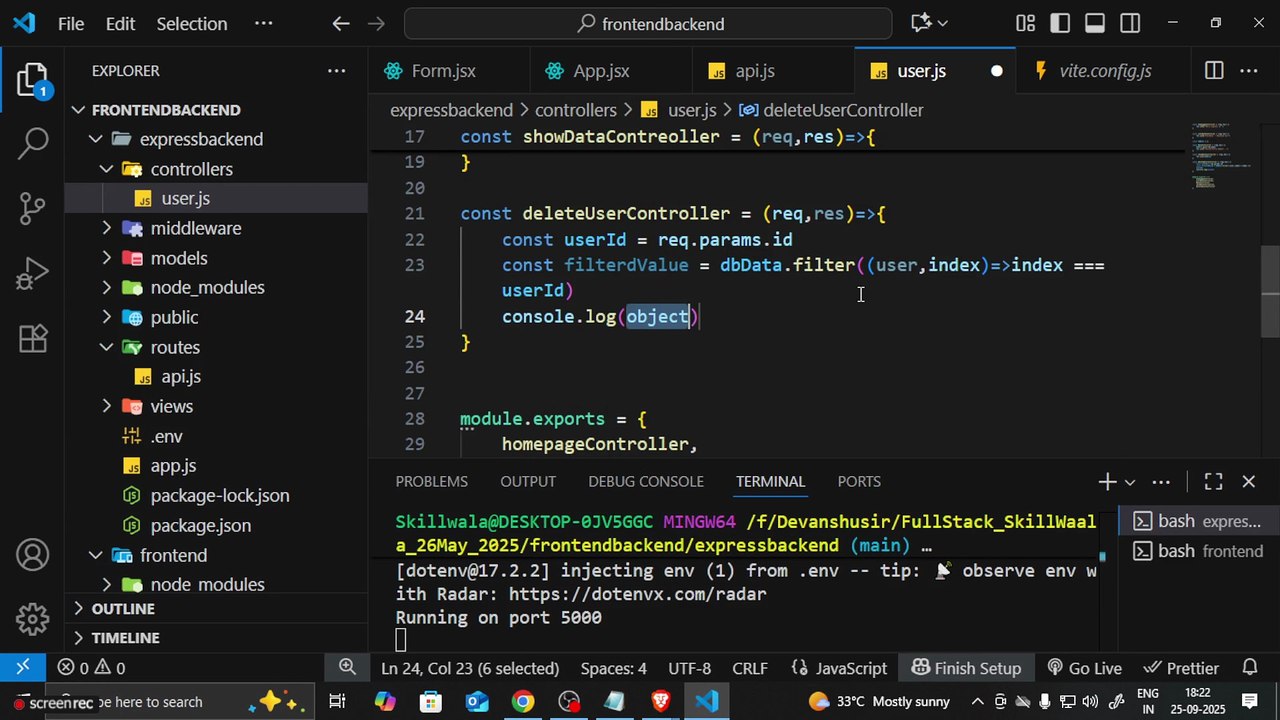The image size is (1280, 720).
Task: Open Explorer Views and More Actions ellipsis
Action: tap(336, 71)
